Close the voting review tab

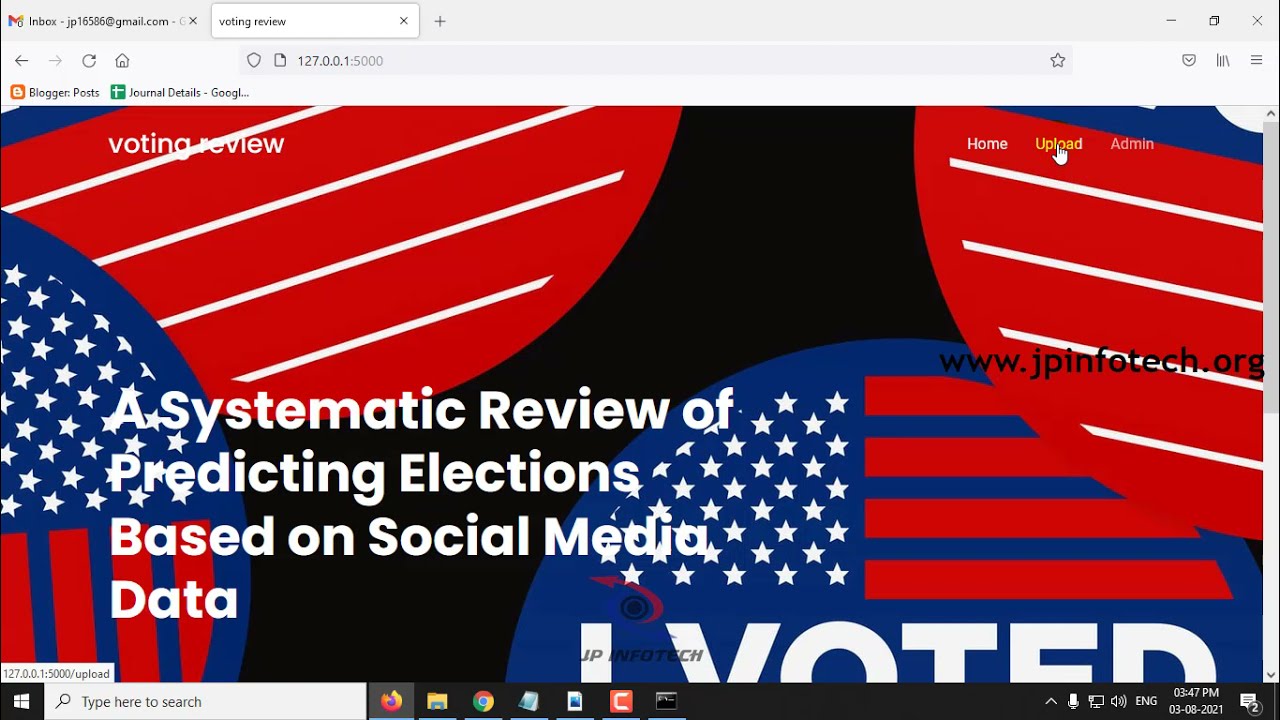(x=404, y=21)
